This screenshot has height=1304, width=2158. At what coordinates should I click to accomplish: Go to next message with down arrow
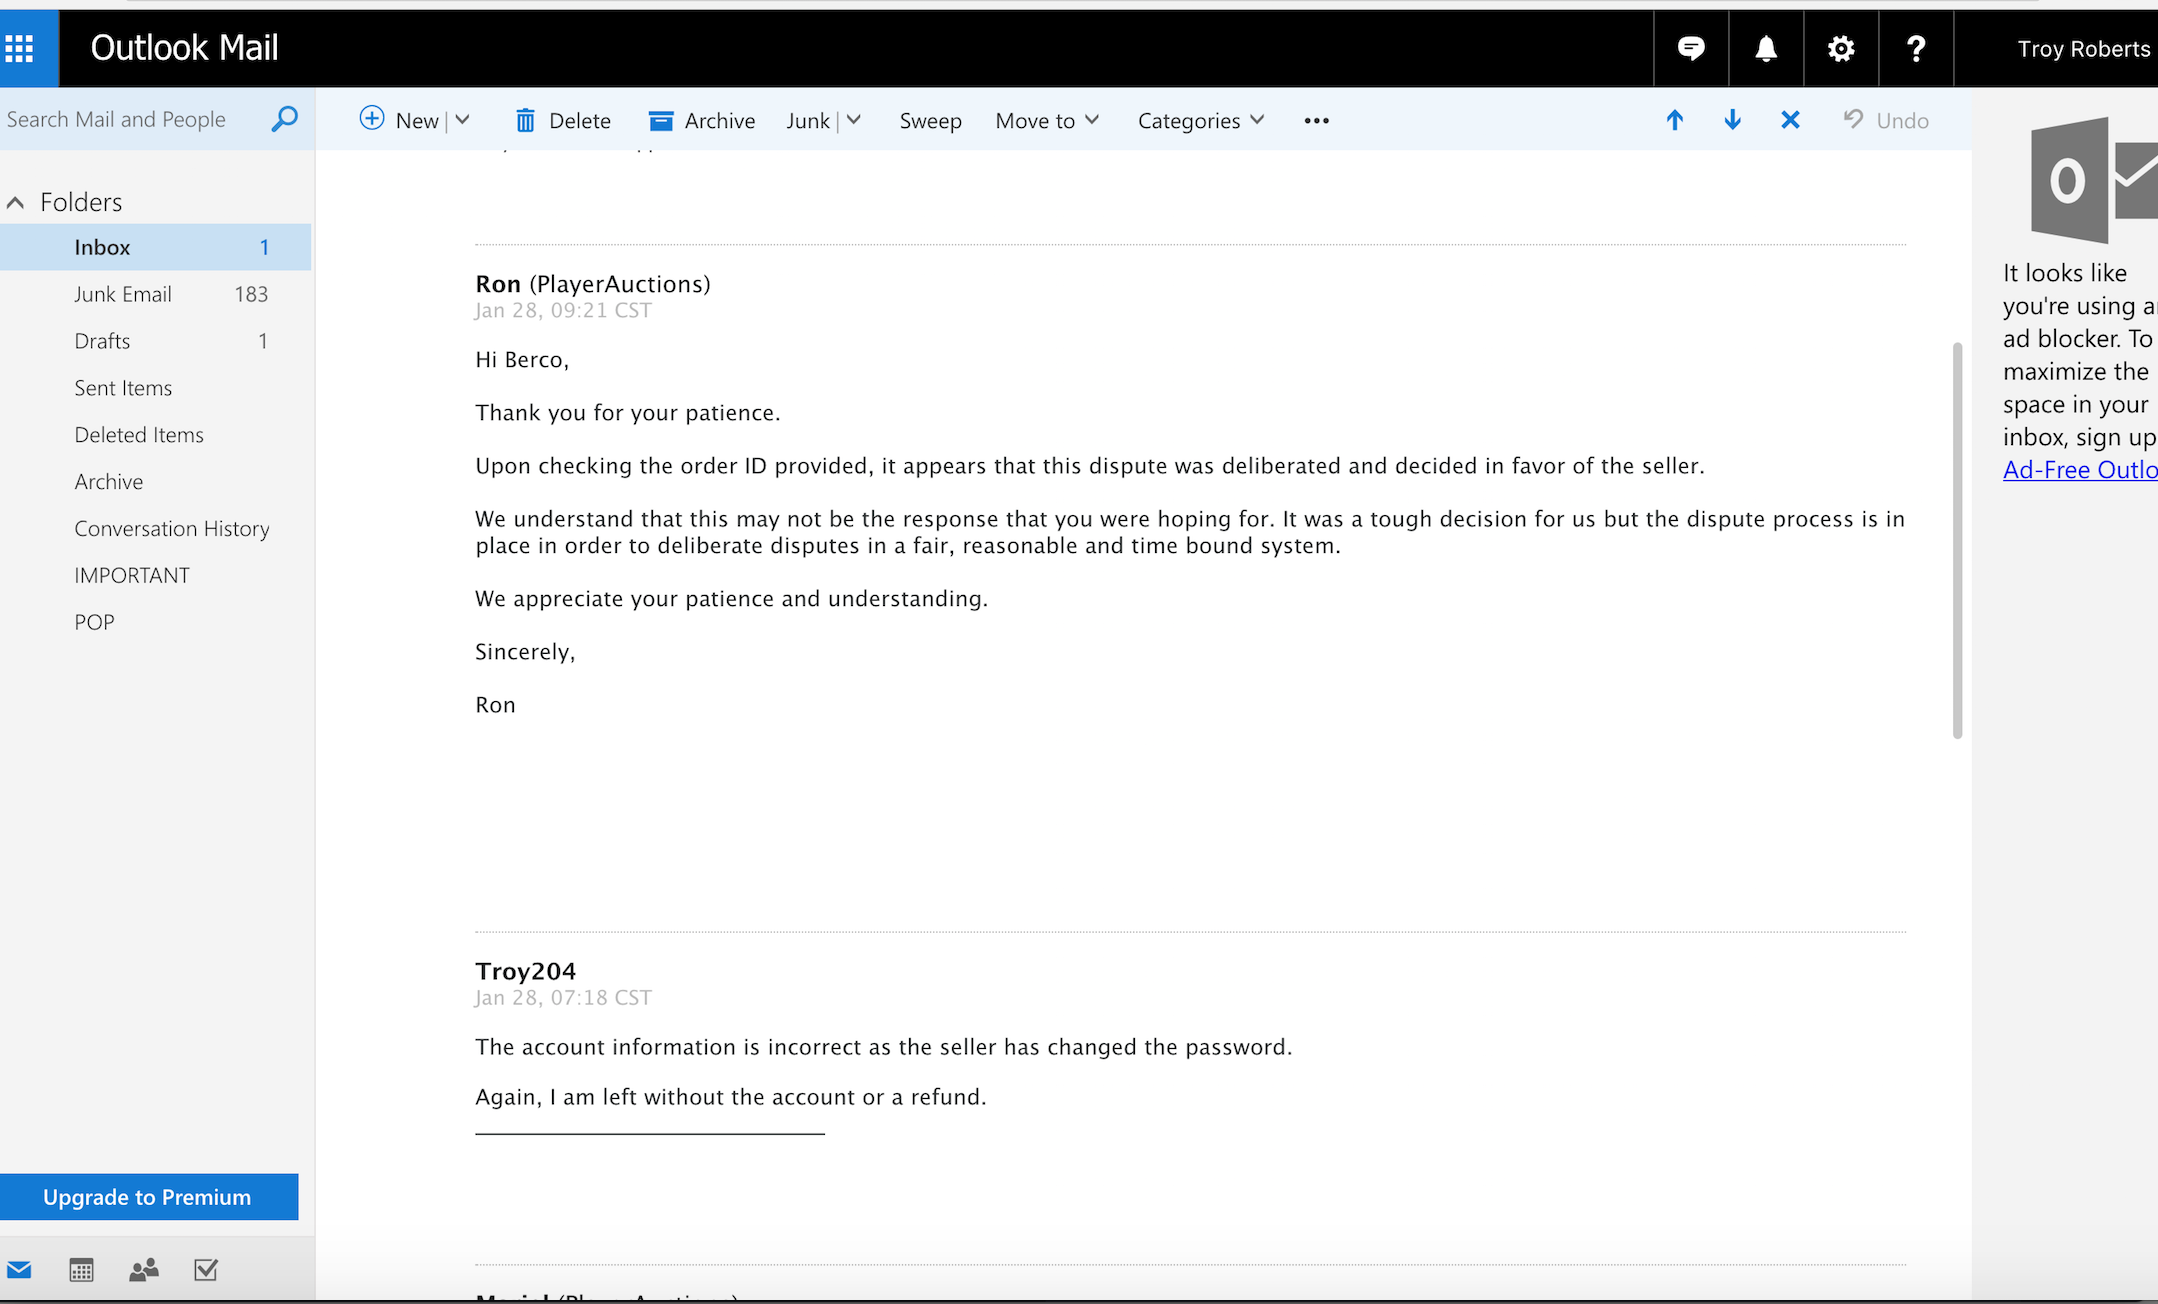point(1732,120)
